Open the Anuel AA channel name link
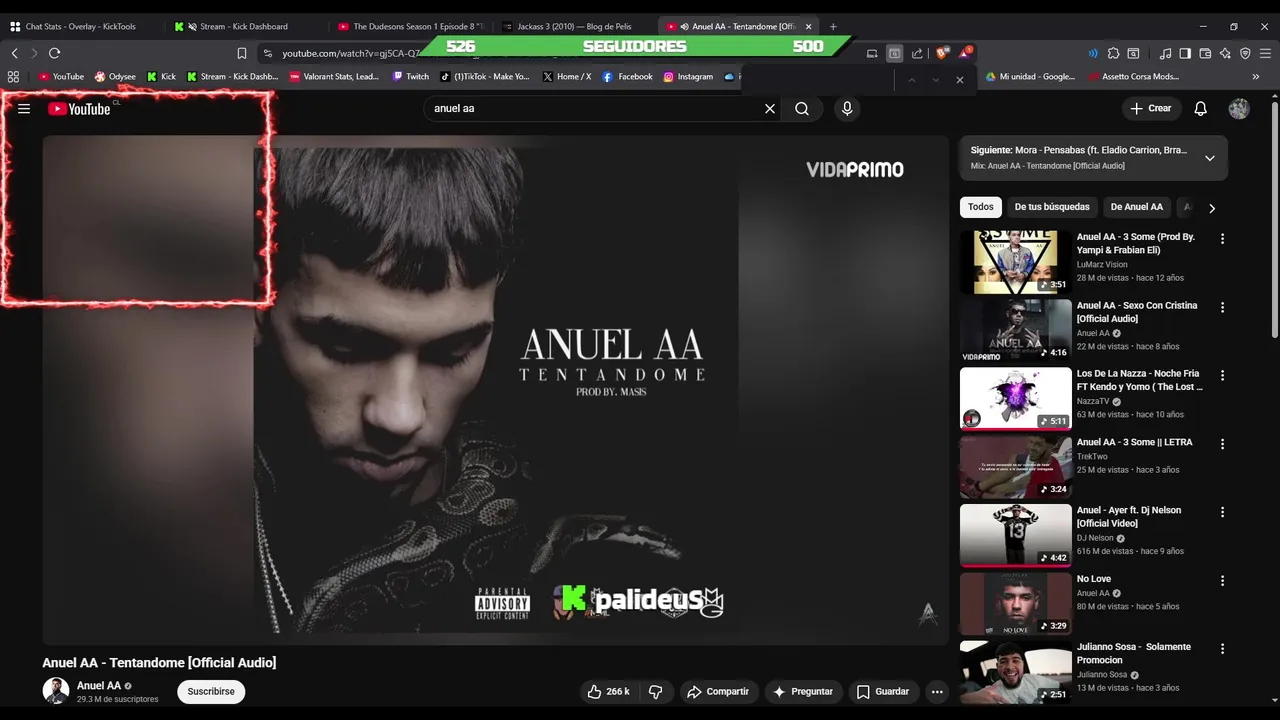 click(99, 685)
